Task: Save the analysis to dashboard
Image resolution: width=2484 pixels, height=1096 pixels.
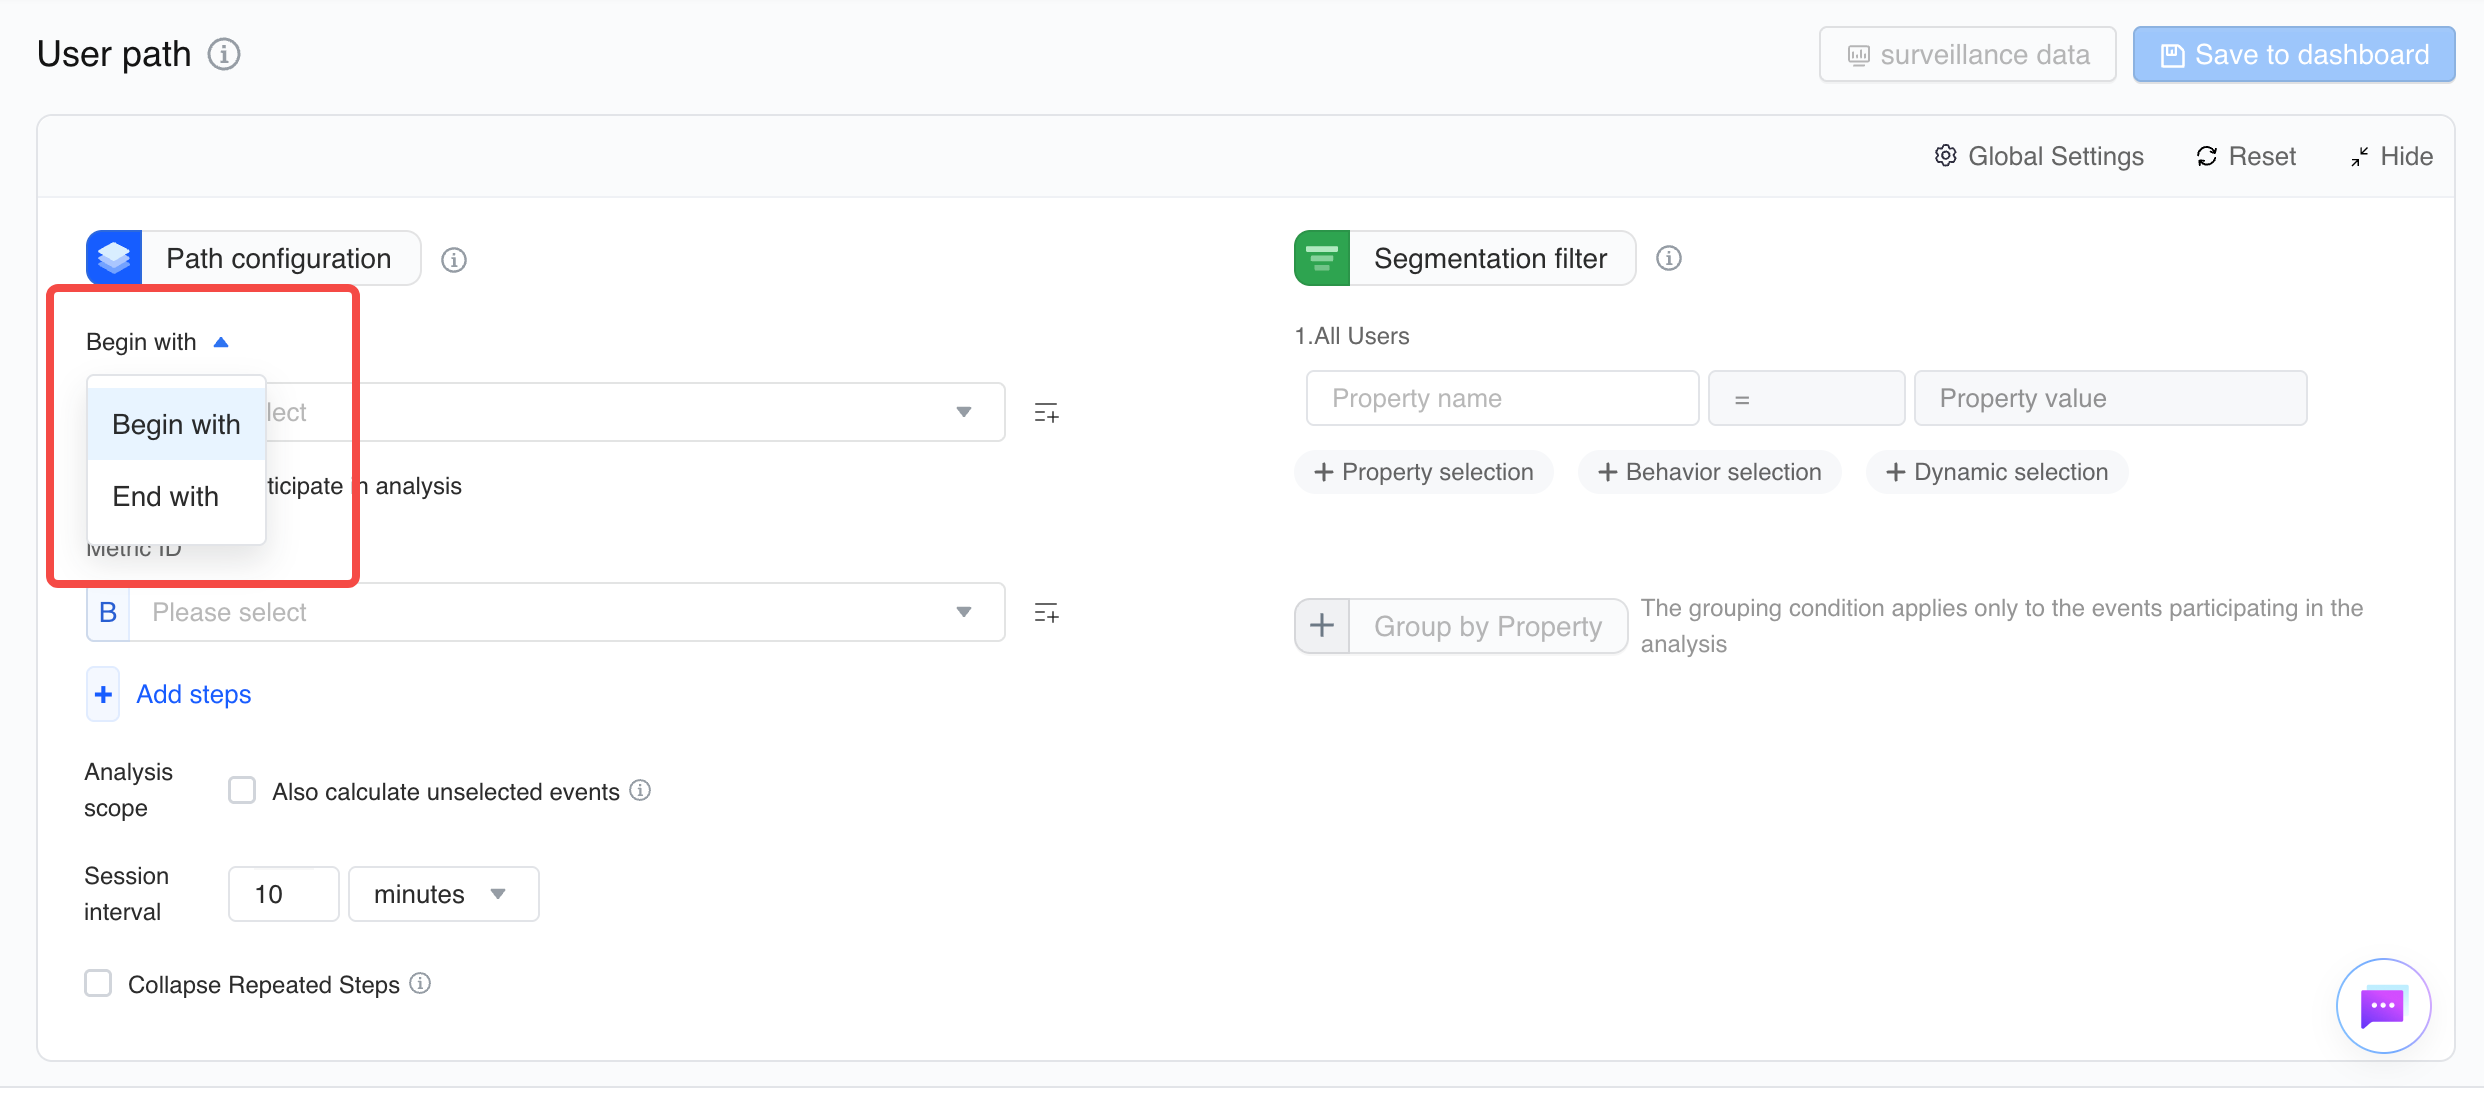Action: [x=2294, y=55]
